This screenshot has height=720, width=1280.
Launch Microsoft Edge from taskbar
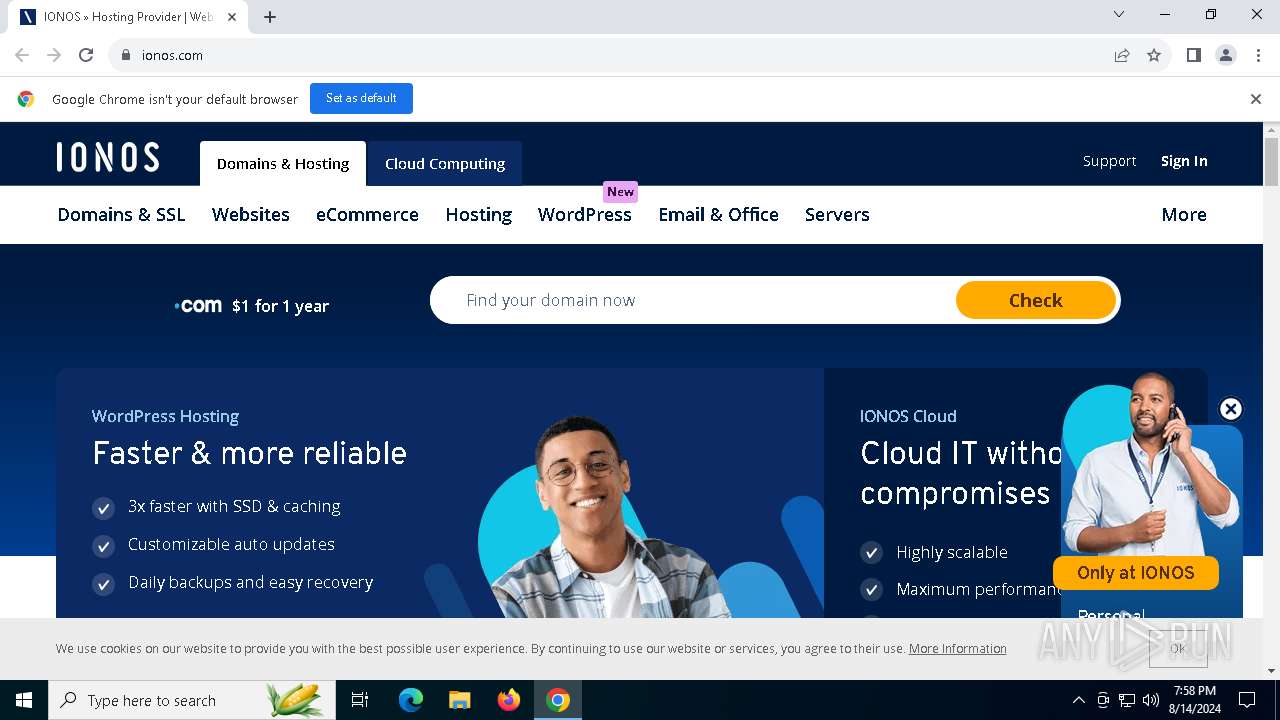click(411, 700)
